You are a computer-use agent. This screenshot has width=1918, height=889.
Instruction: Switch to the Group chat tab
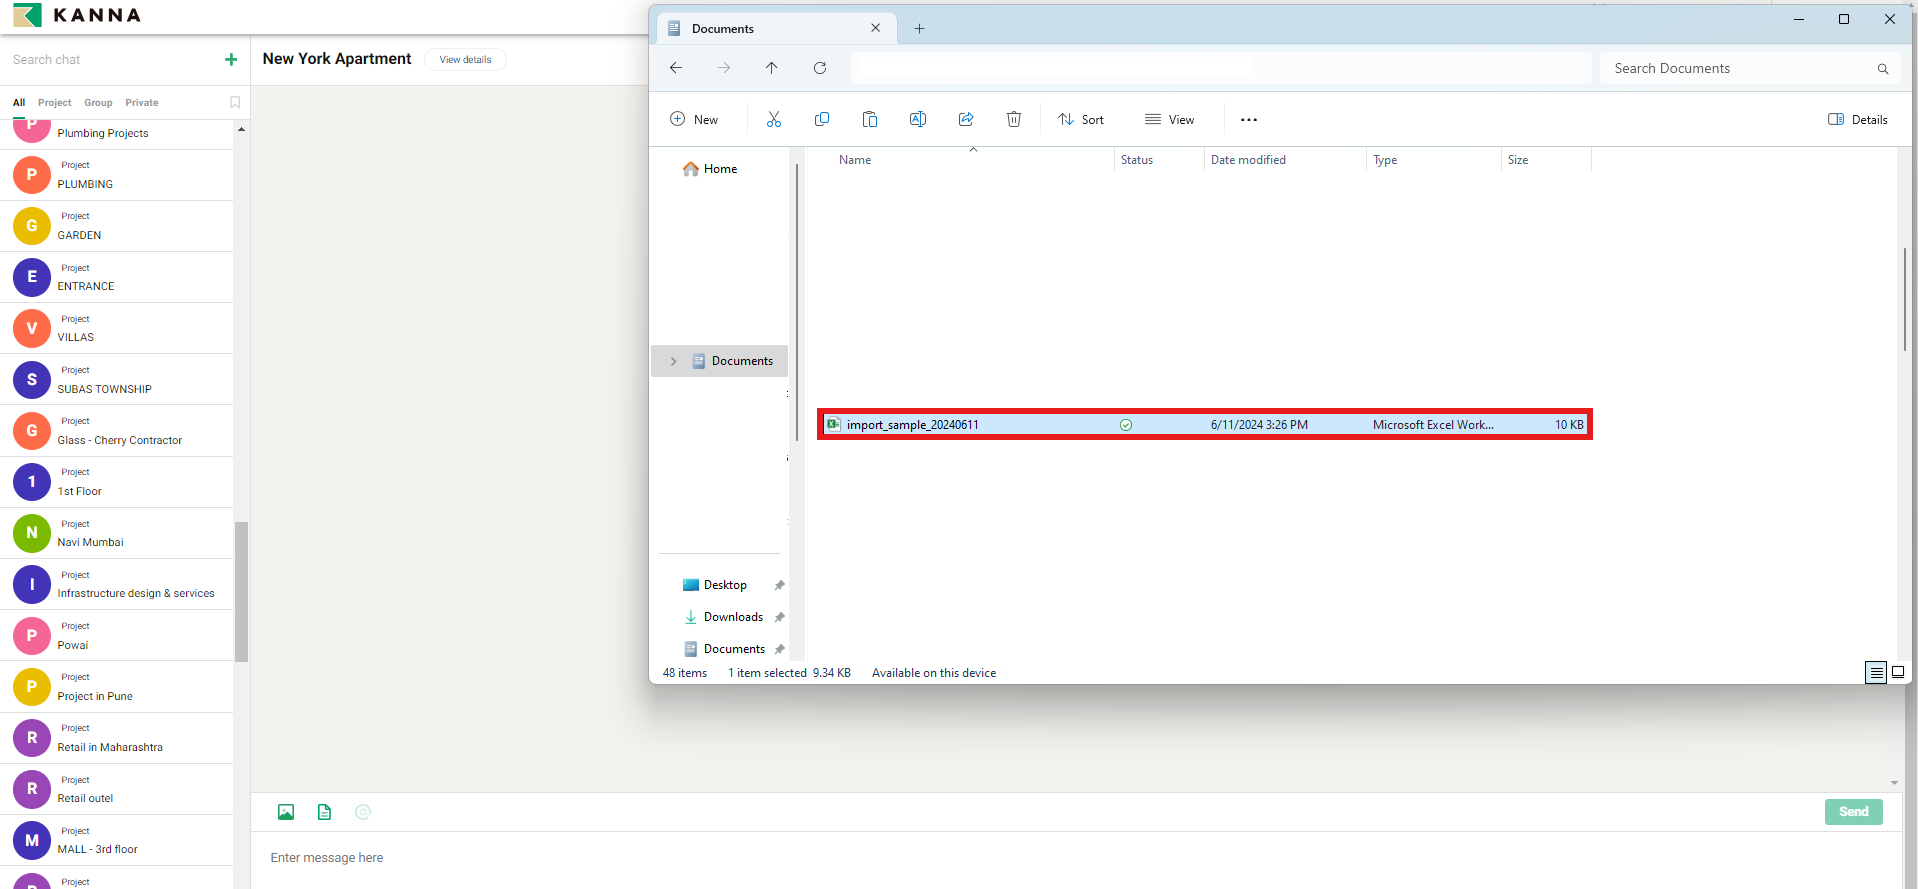tap(98, 103)
